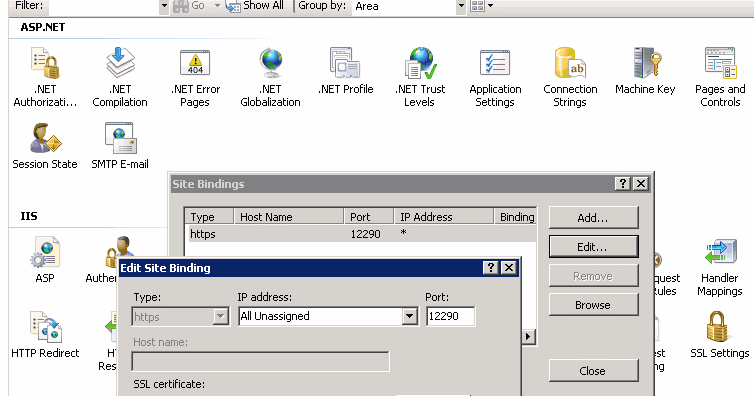Collapse the ASP.NET group header

point(42,27)
